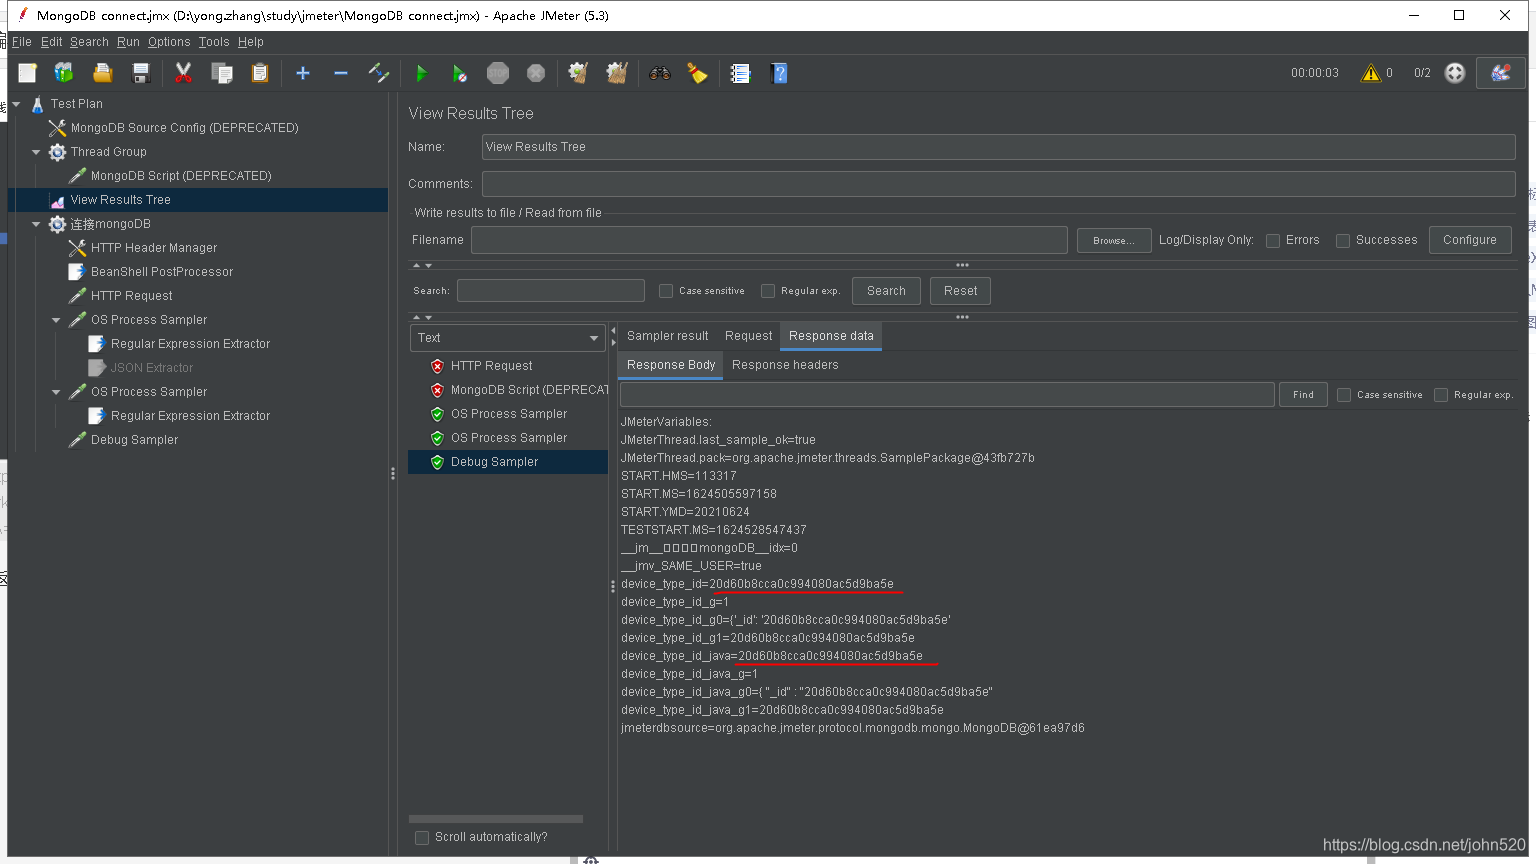
Task: Enable Regular exp. next to Find
Action: click(1441, 395)
